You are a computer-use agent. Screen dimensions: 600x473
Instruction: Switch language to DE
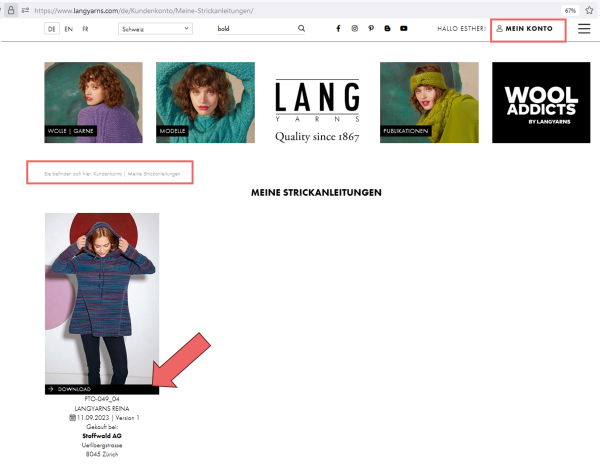(52, 29)
